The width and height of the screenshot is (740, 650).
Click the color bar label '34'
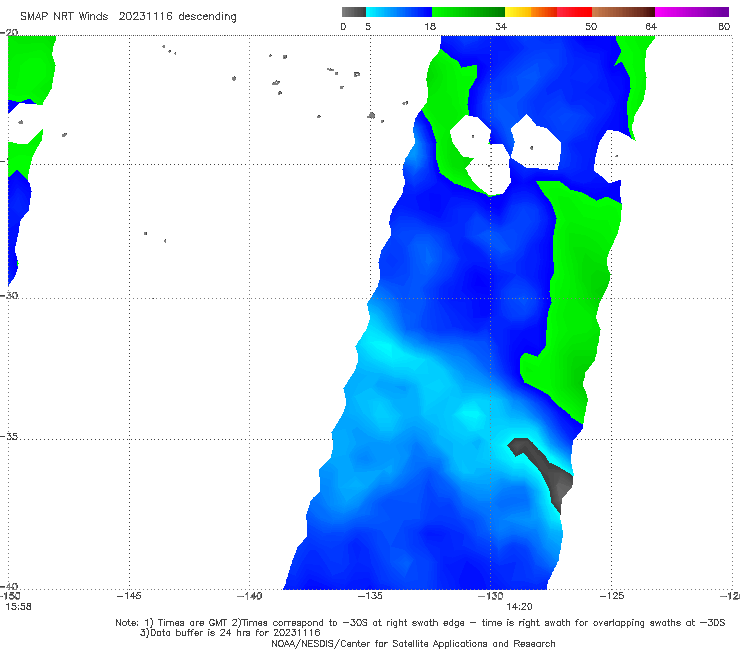click(501, 26)
